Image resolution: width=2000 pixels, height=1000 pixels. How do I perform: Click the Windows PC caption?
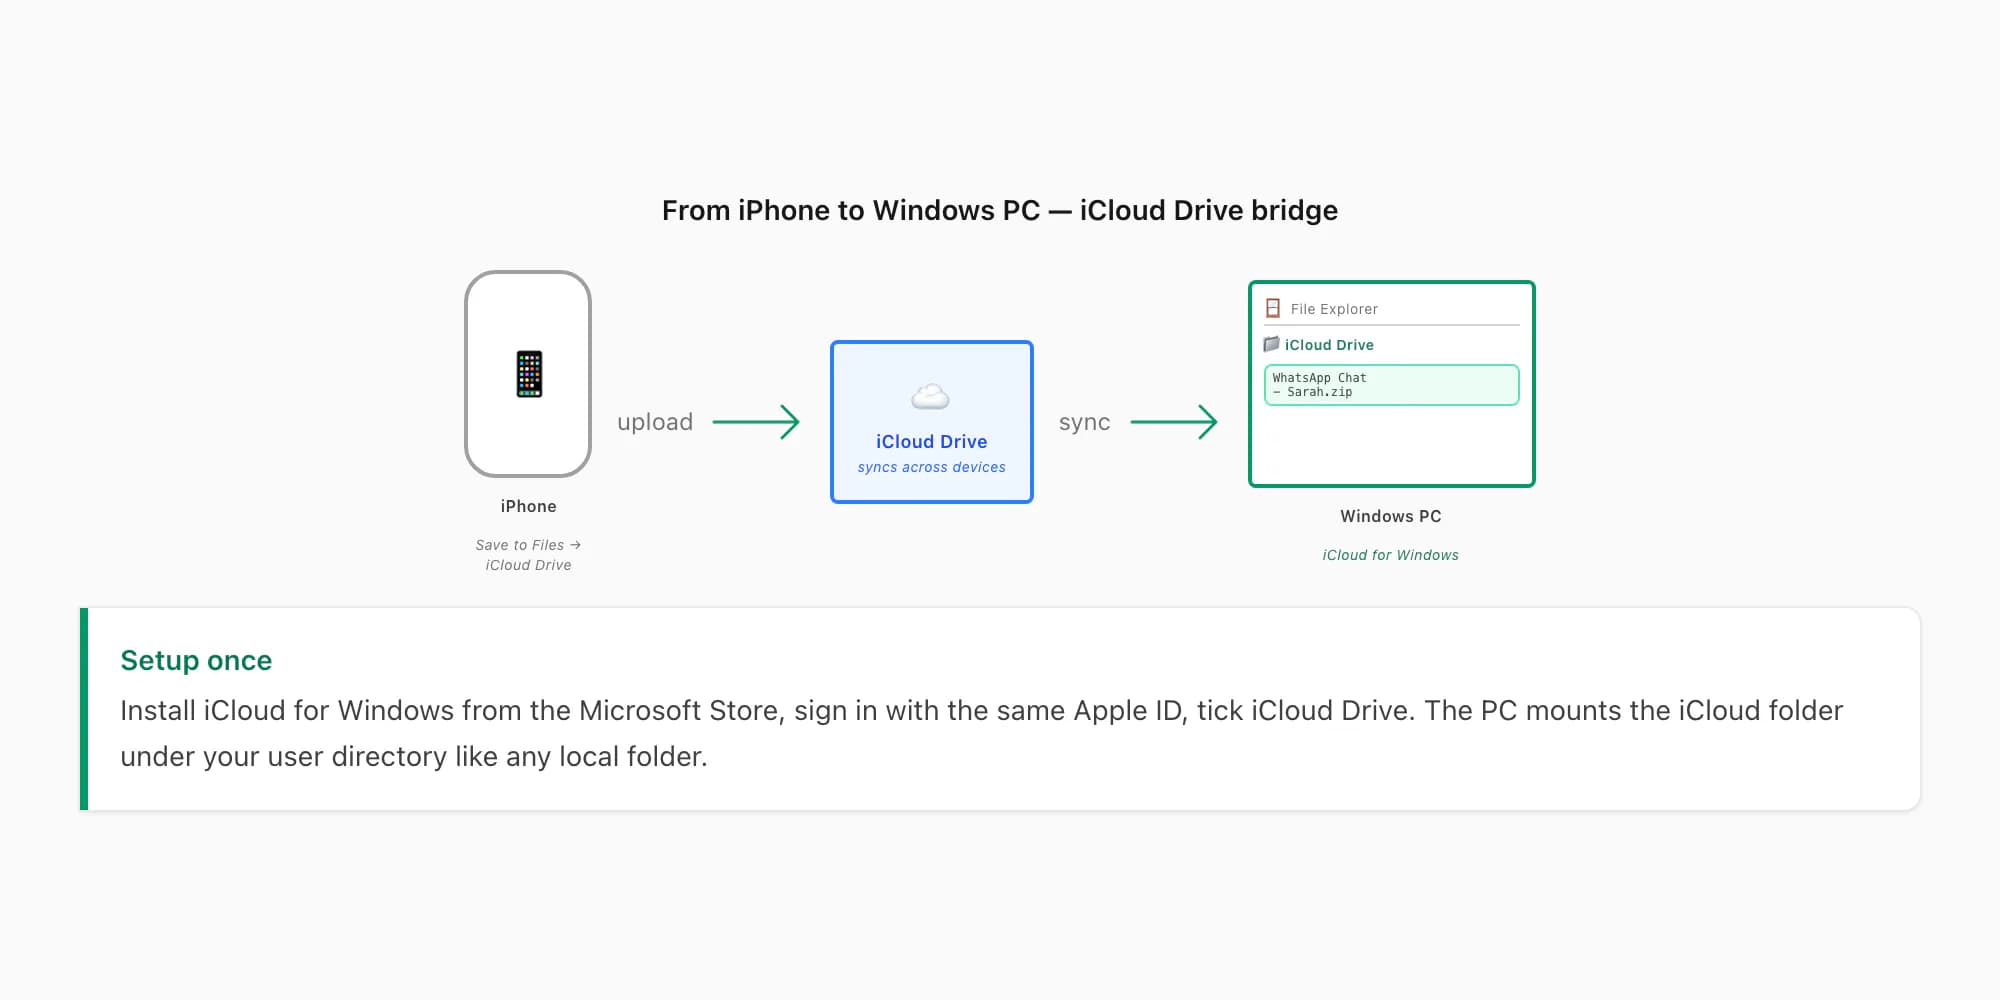click(1391, 516)
